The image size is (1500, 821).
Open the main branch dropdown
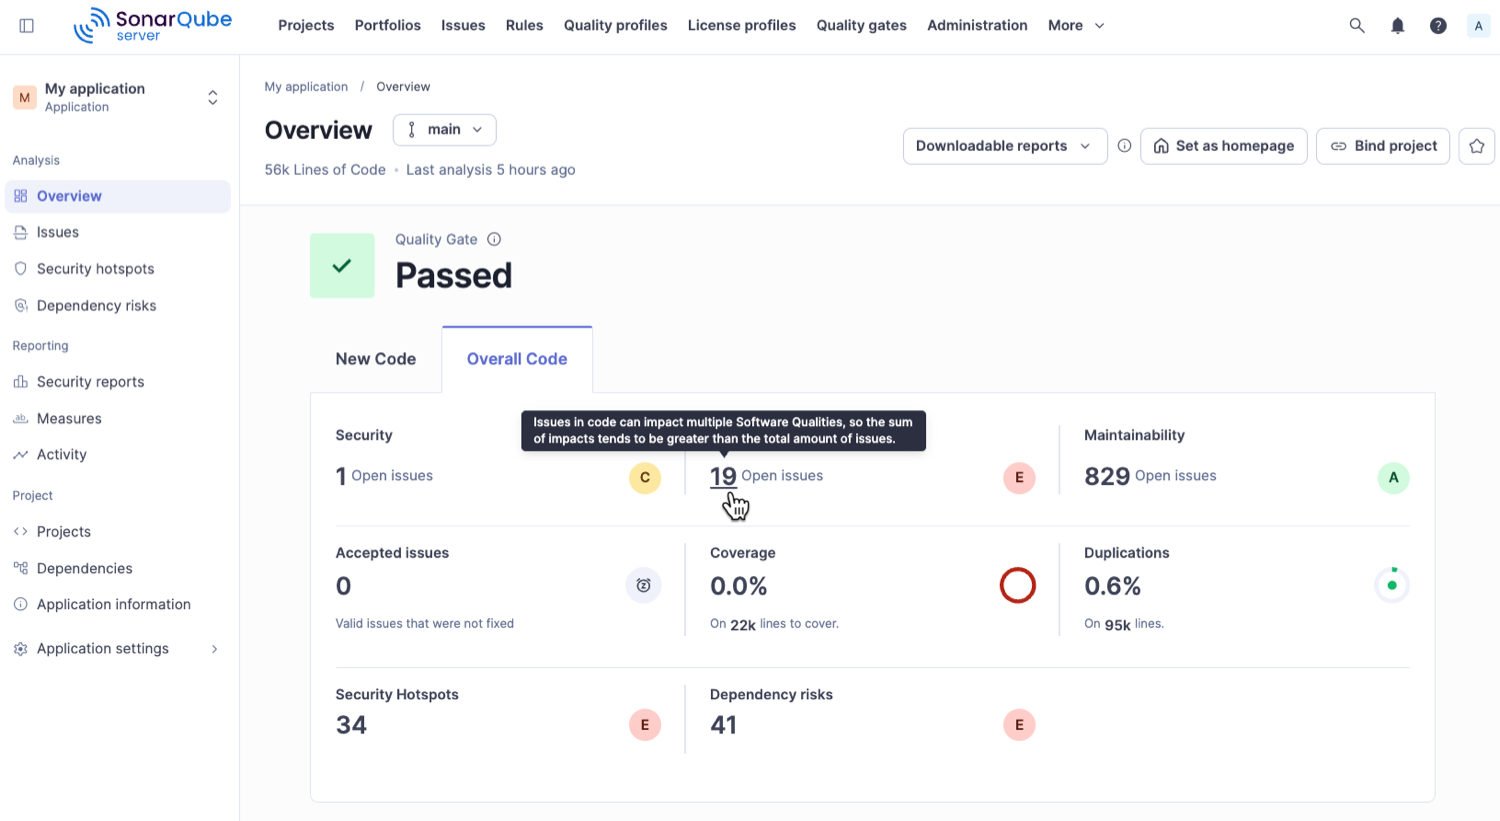[445, 130]
